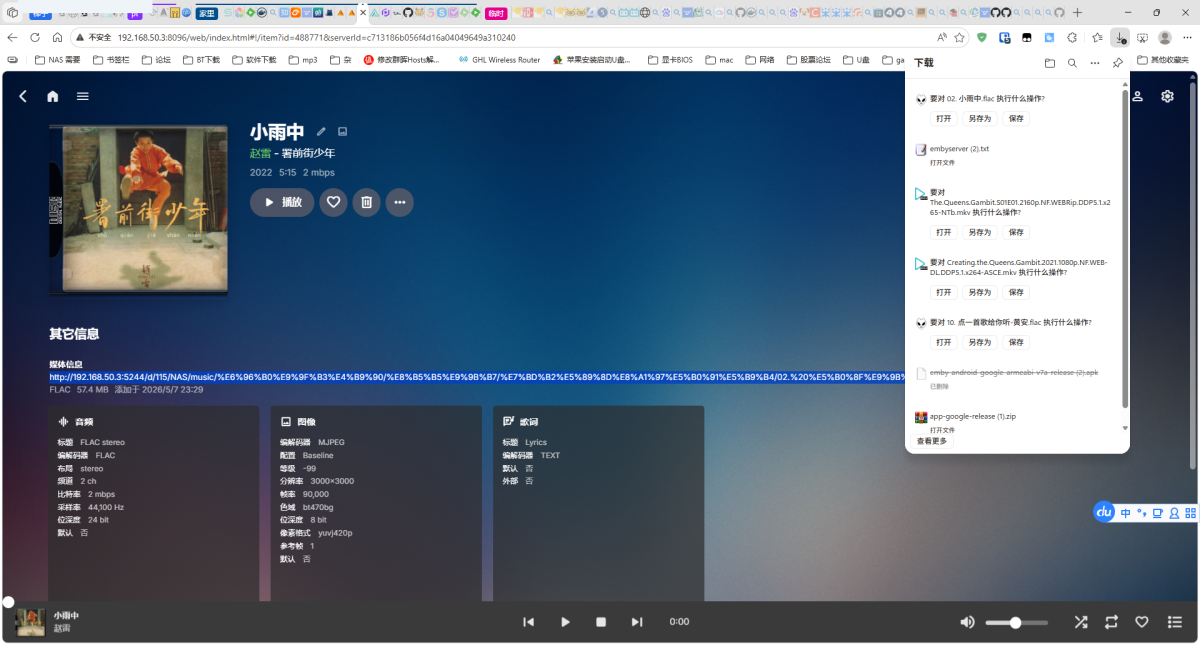
Task: Open 其他收藏夹 bookmarks folder
Action: [1162, 60]
